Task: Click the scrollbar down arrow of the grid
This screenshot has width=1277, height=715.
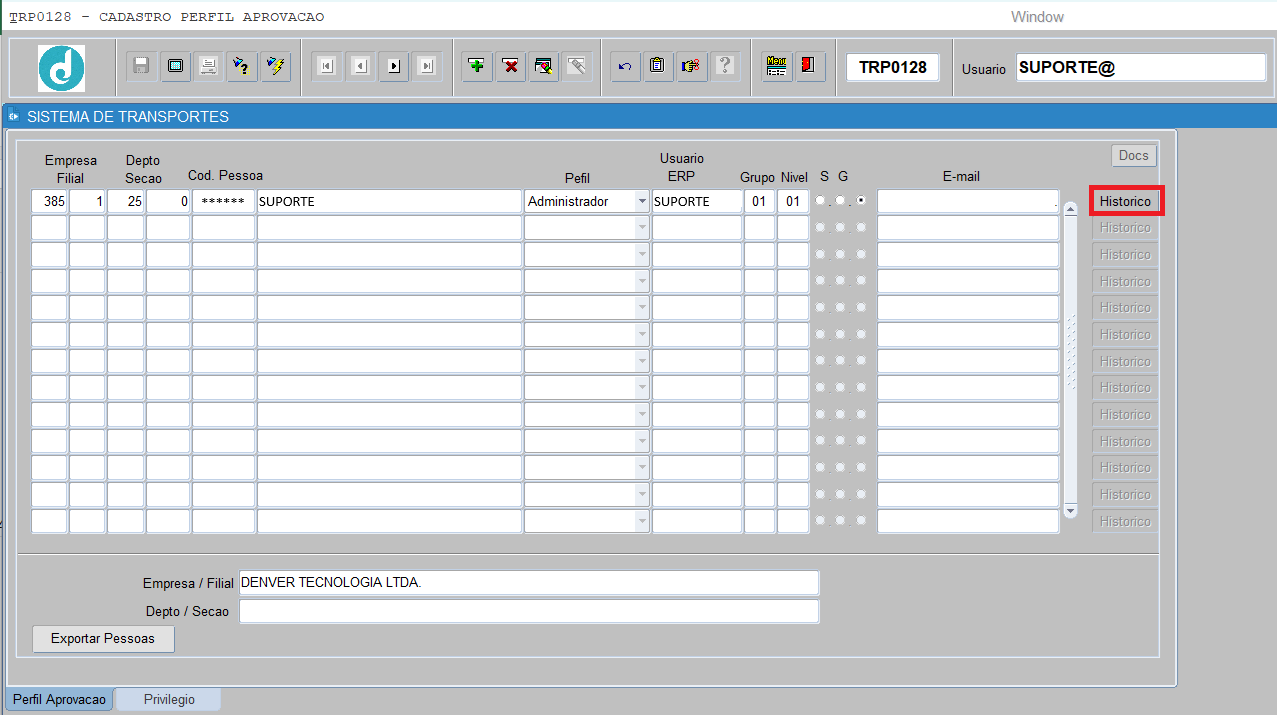Action: point(1070,511)
